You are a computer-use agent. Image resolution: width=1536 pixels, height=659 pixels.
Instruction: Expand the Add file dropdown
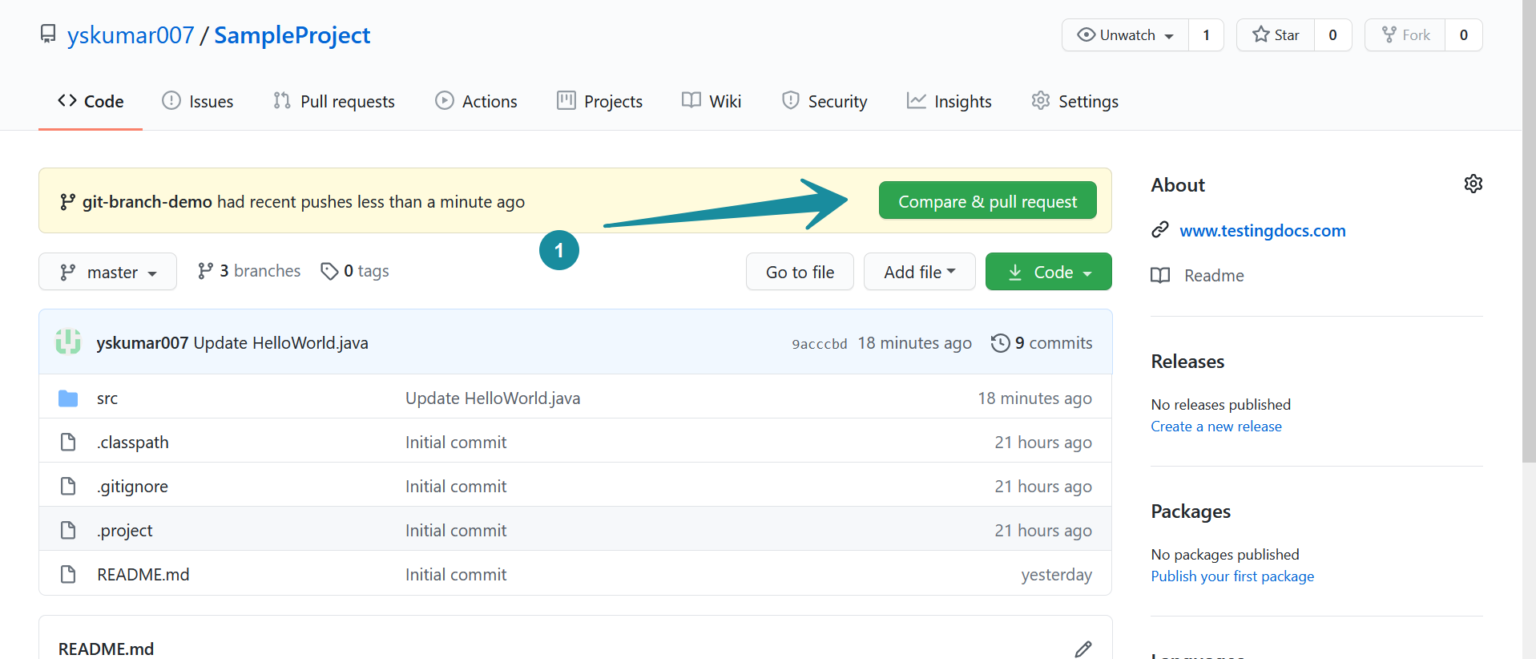coord(919,271)
